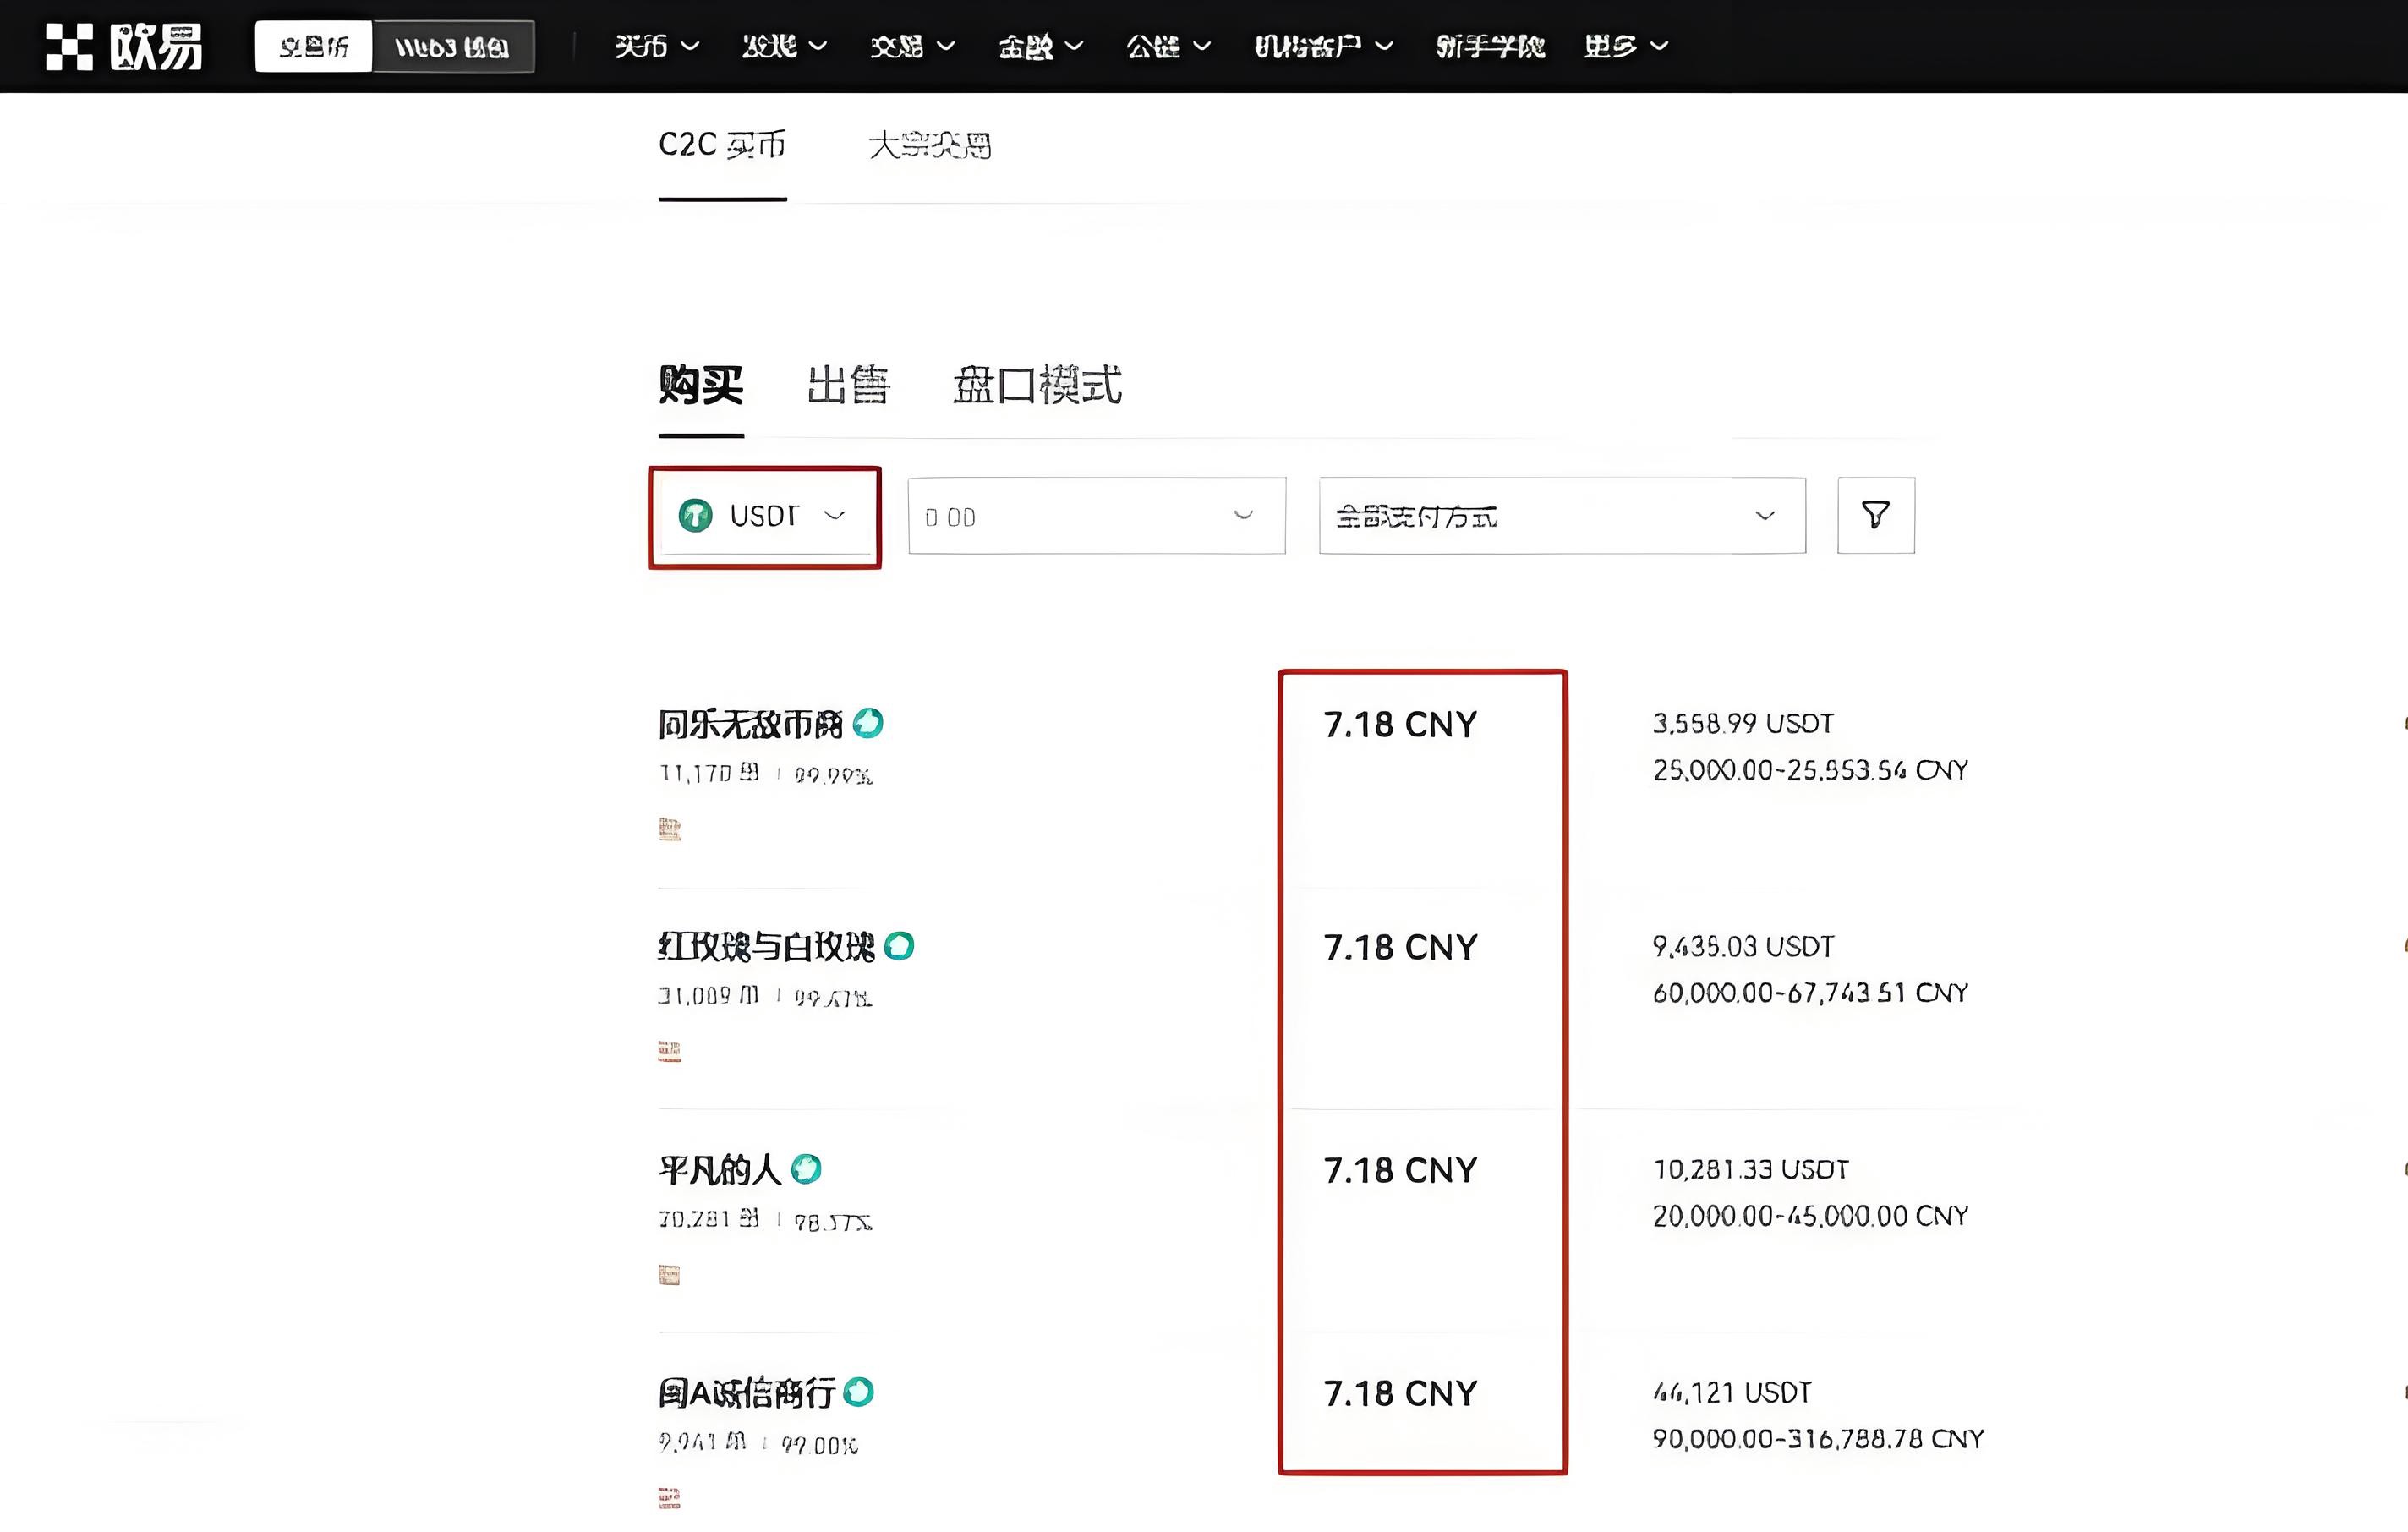The height and width of the screenshot is (1532, 2408).
Task: Click payment method icon under 国A诚信商行
Action: click(670, 1497)
